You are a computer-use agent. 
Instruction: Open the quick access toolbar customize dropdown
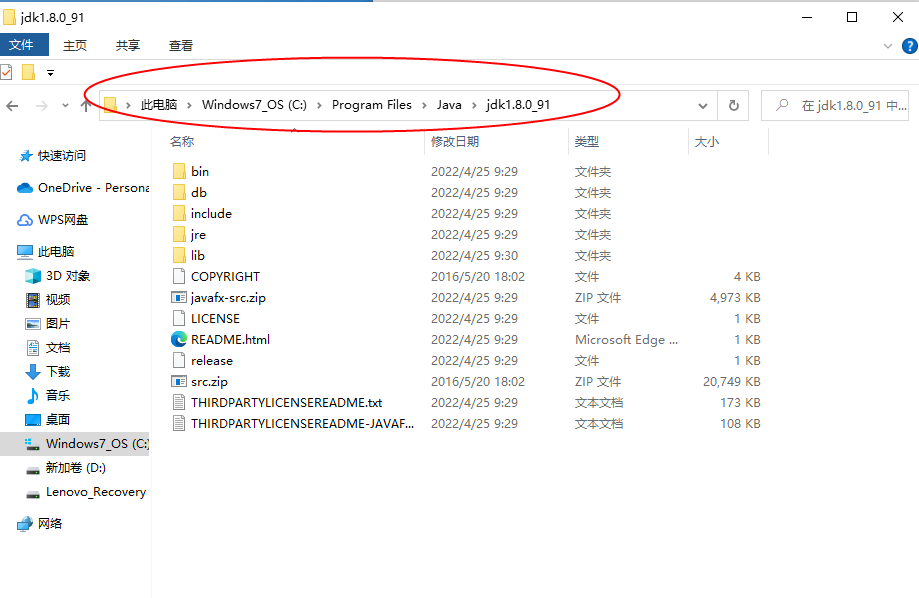50,73
